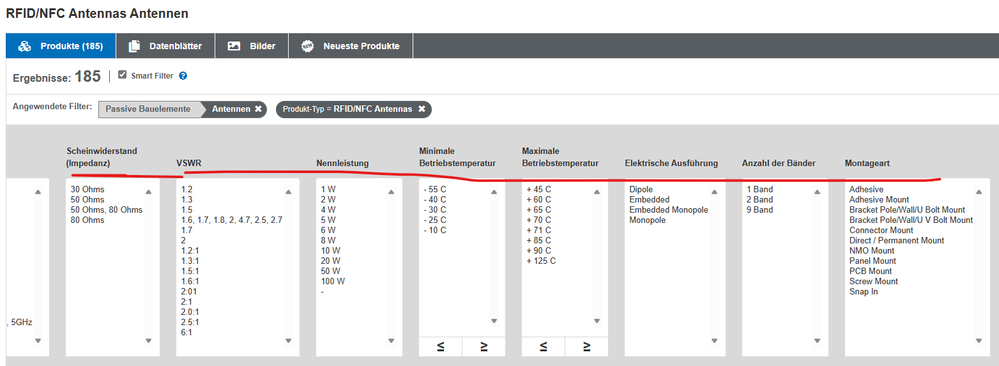Toggle the Smart Filter checkbox
Screen dimensions: 999x366
pos(122,75)
